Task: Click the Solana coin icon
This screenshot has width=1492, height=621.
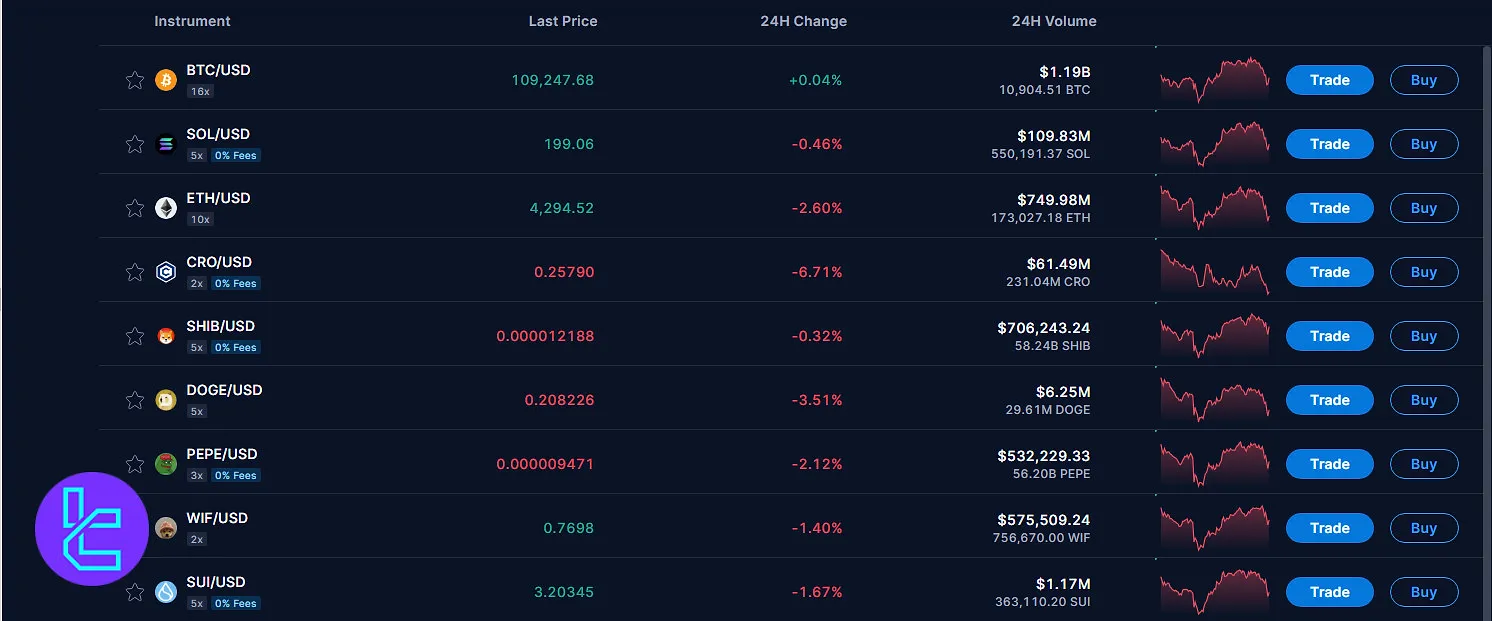Action: click(166, 144)
